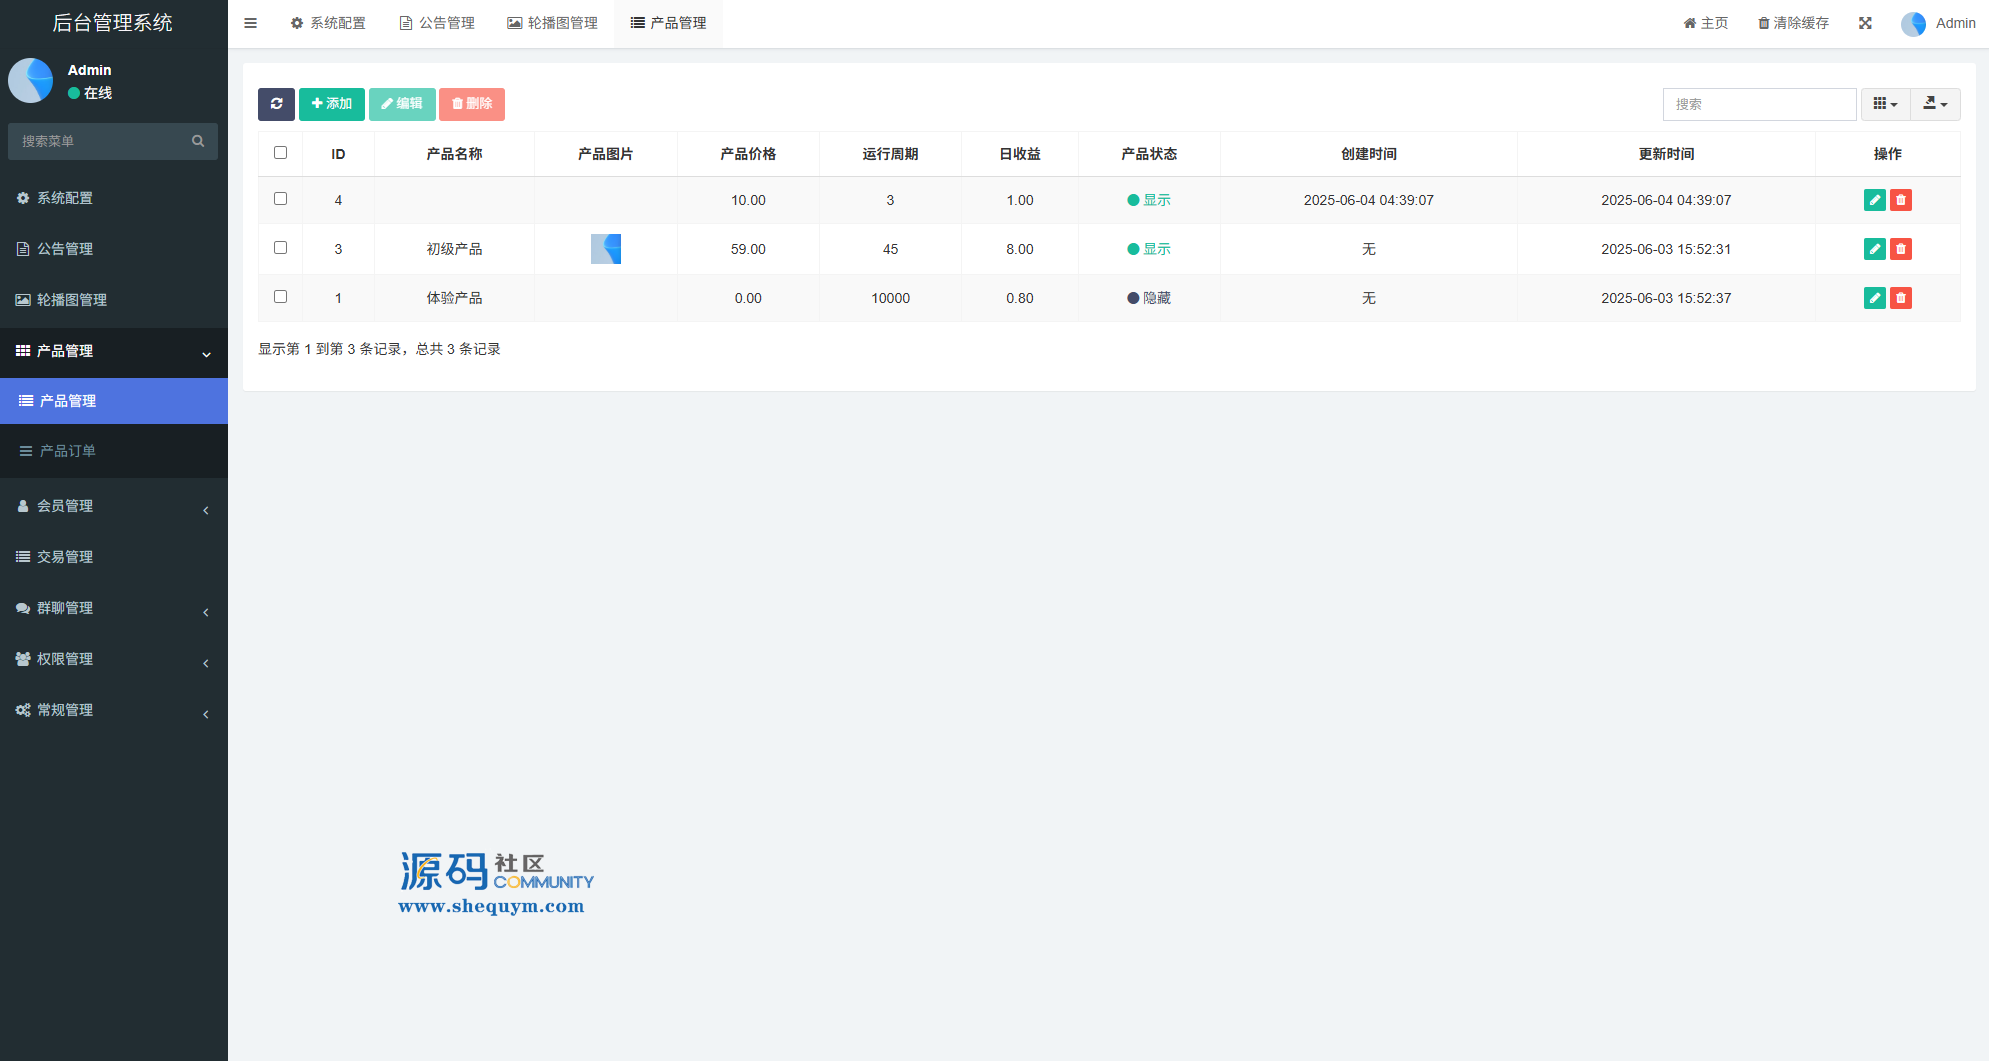Open the column visibility dropdown

coord(1885,104)
